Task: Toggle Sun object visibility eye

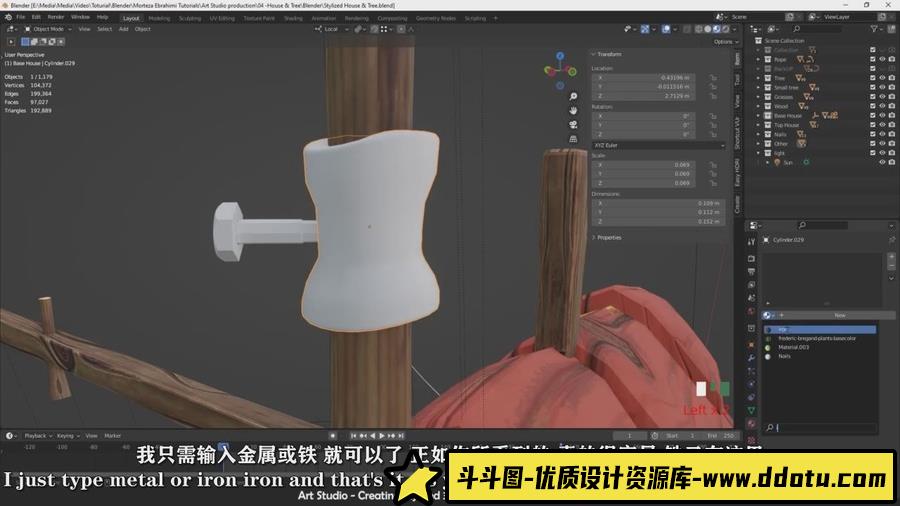Action: click(882, 162)
